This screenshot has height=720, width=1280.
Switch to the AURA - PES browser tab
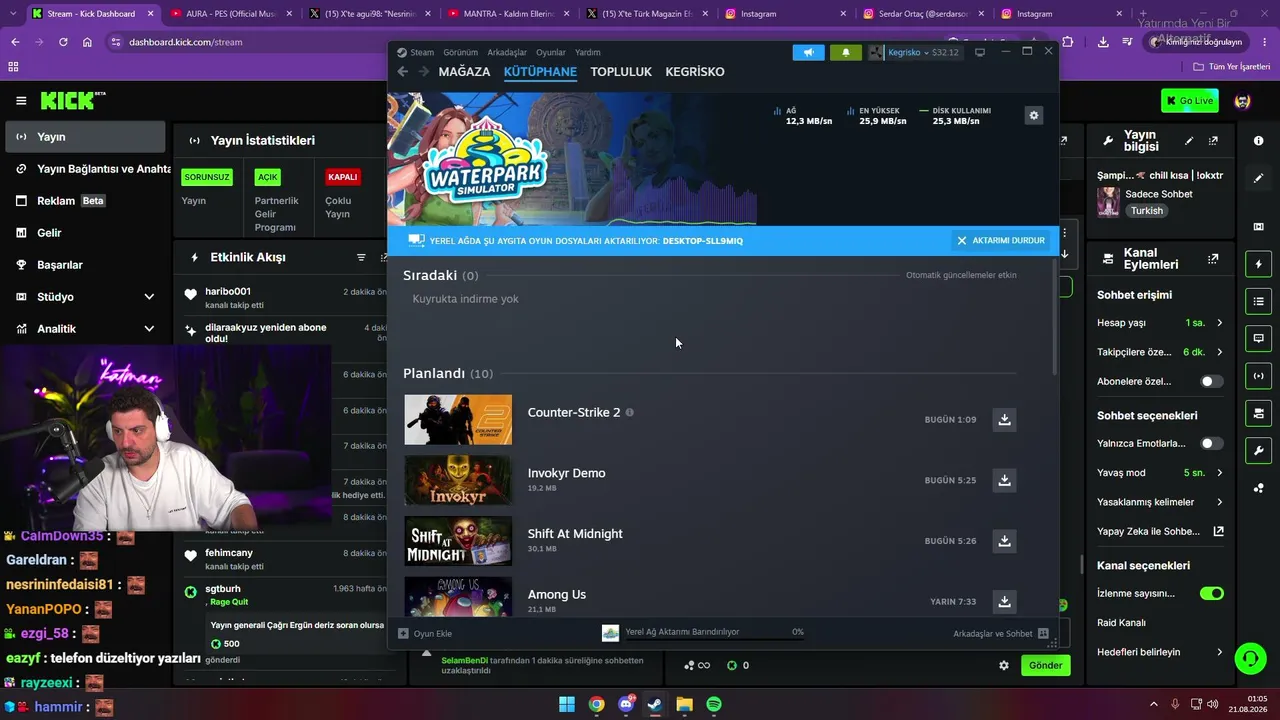click(x=229, y=14)
